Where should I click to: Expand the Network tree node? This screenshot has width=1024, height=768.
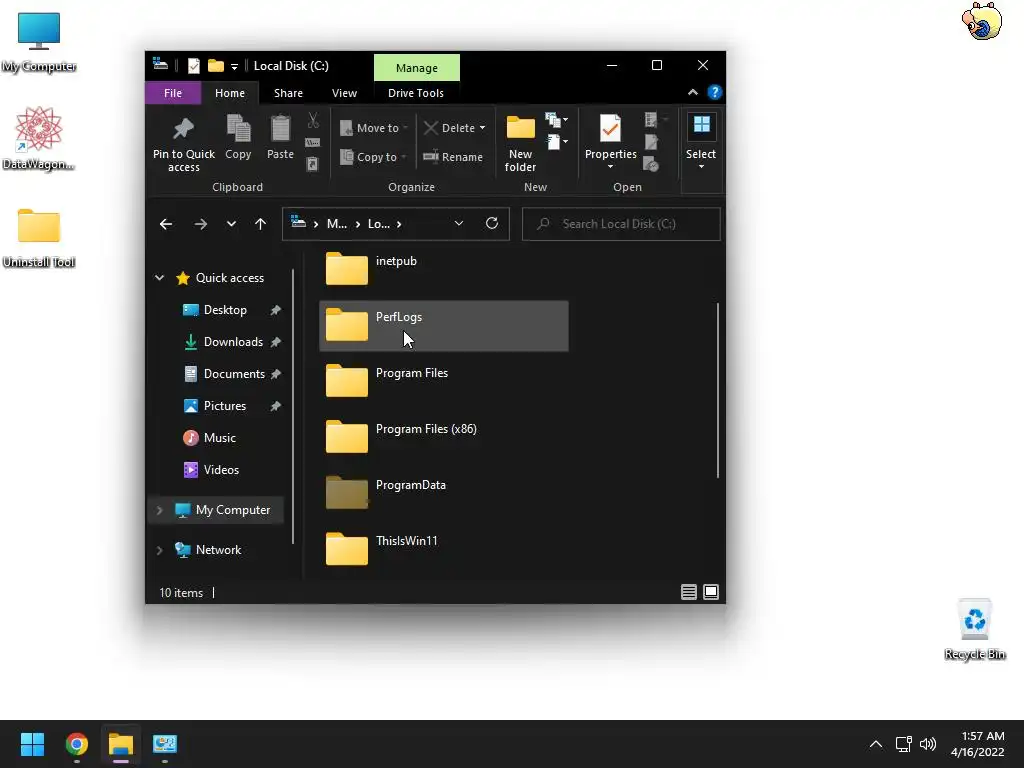pos(159,550)
